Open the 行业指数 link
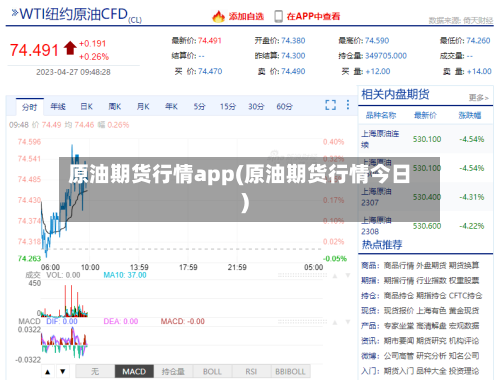500x380 pixels. (x=431, y=281)
